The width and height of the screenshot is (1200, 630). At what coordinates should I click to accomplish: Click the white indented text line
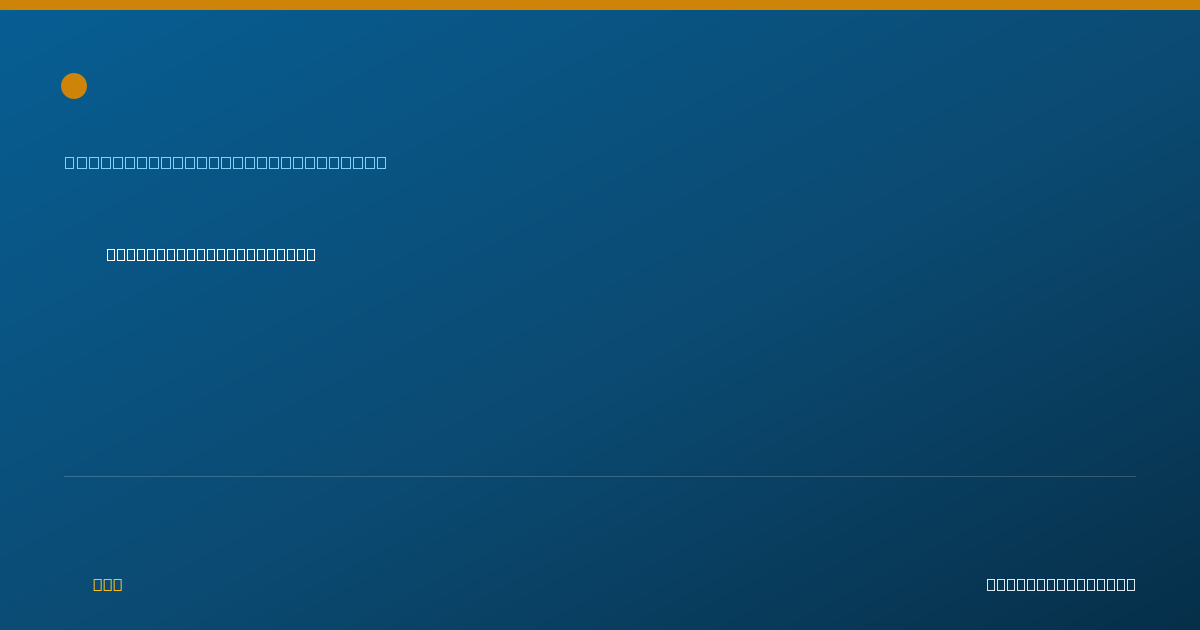point(211,254)
